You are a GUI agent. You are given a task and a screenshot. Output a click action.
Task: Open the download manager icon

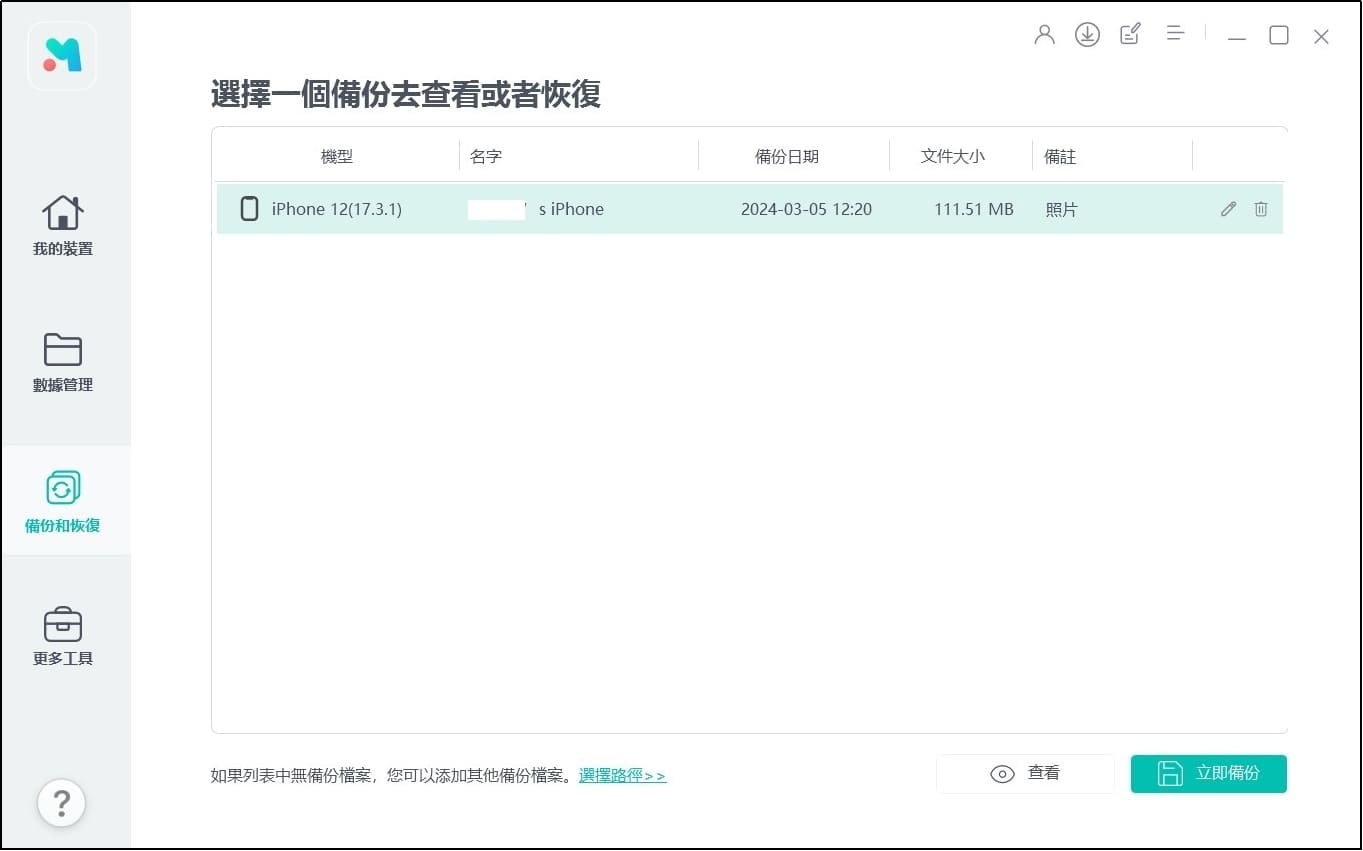1087,35
